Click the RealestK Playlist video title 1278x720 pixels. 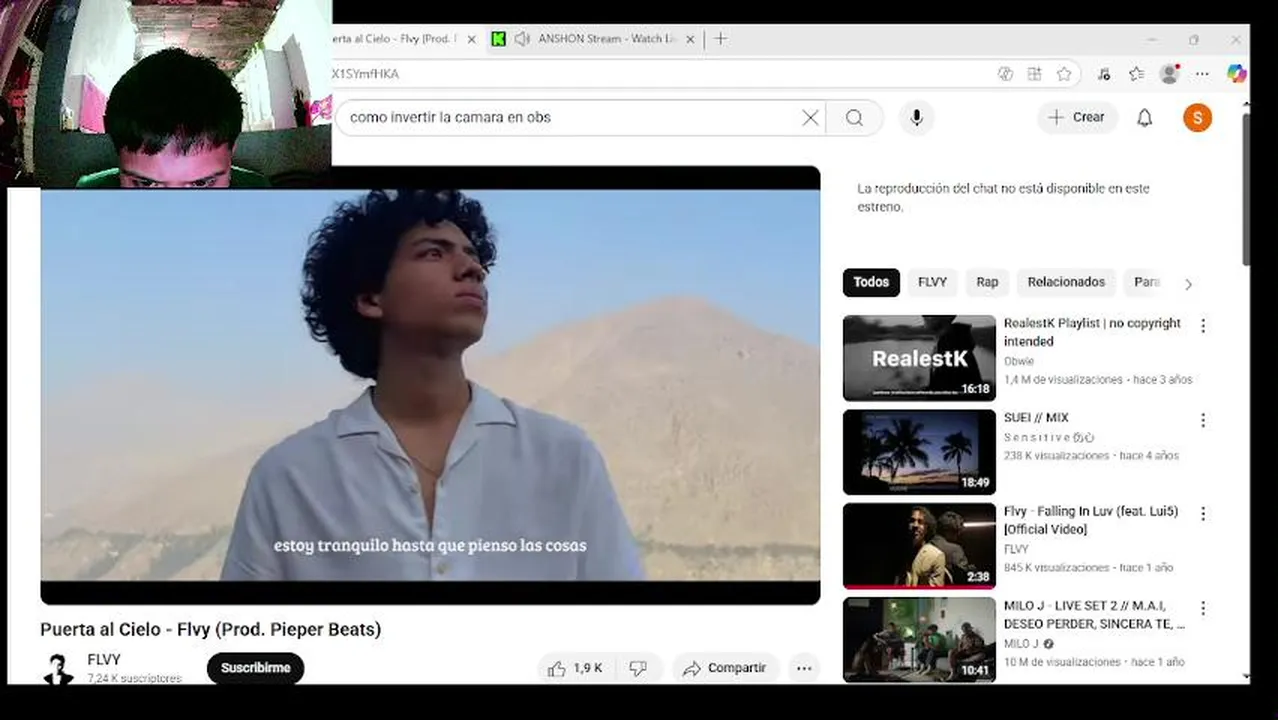click(x=1092, y=332)
